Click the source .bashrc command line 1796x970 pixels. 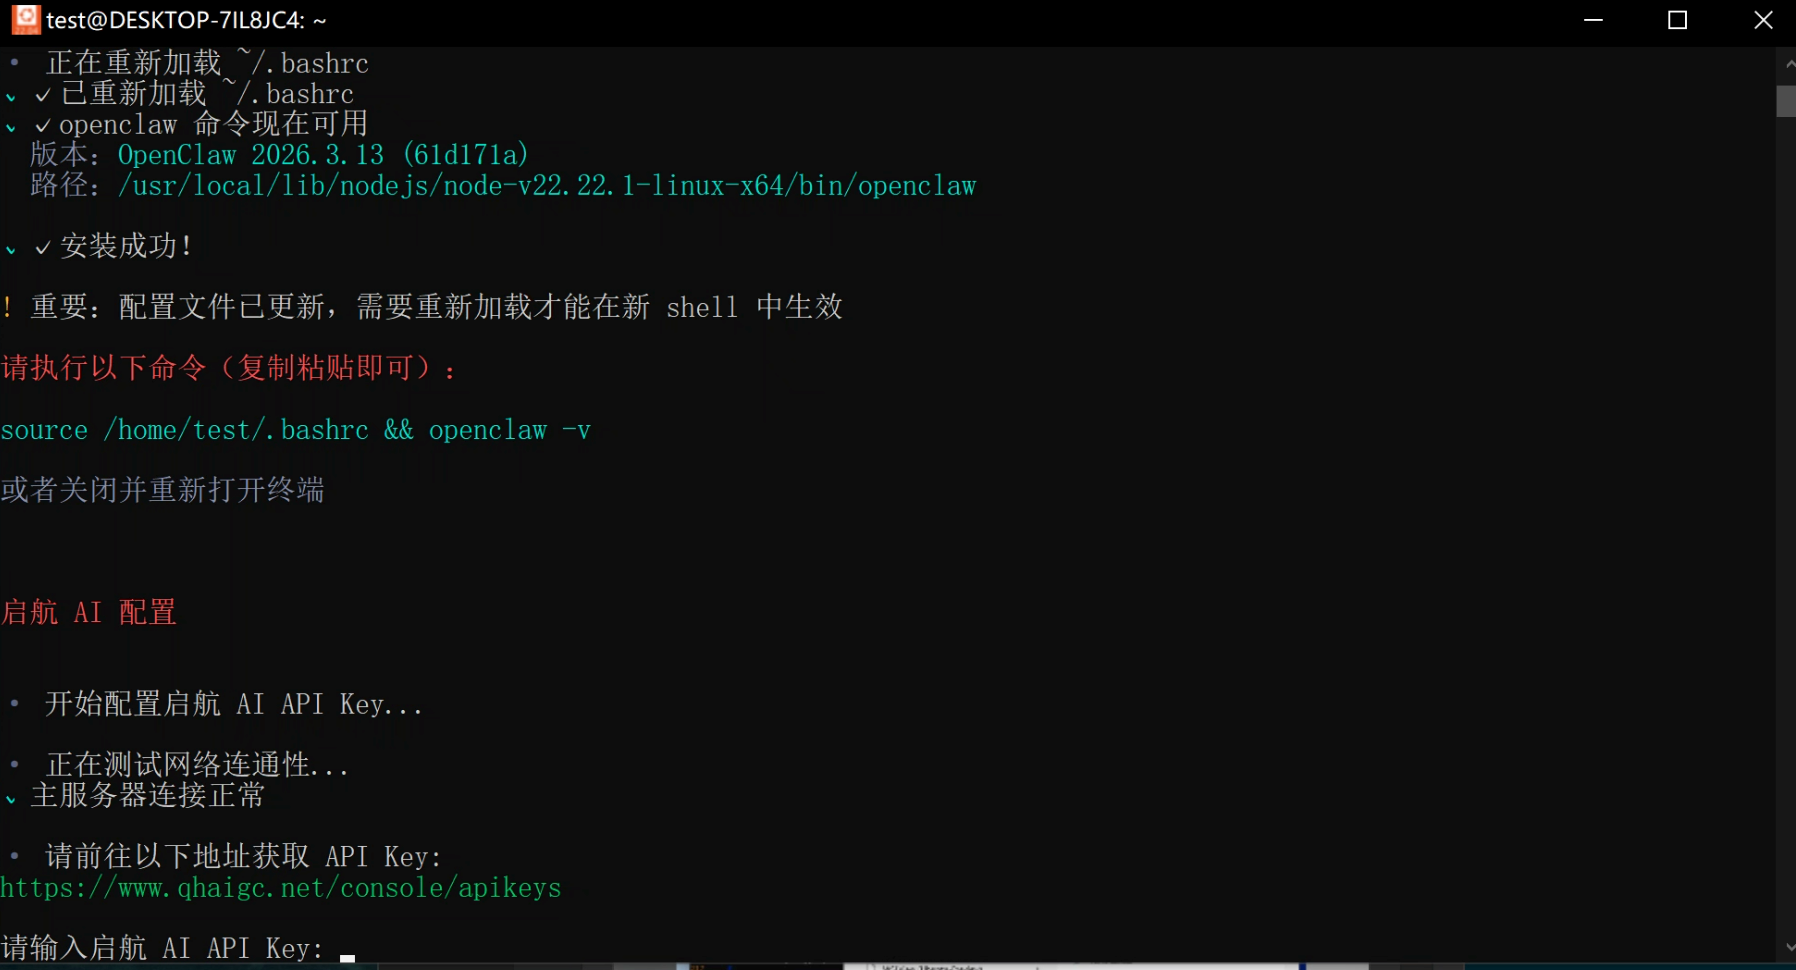point(295,430)
